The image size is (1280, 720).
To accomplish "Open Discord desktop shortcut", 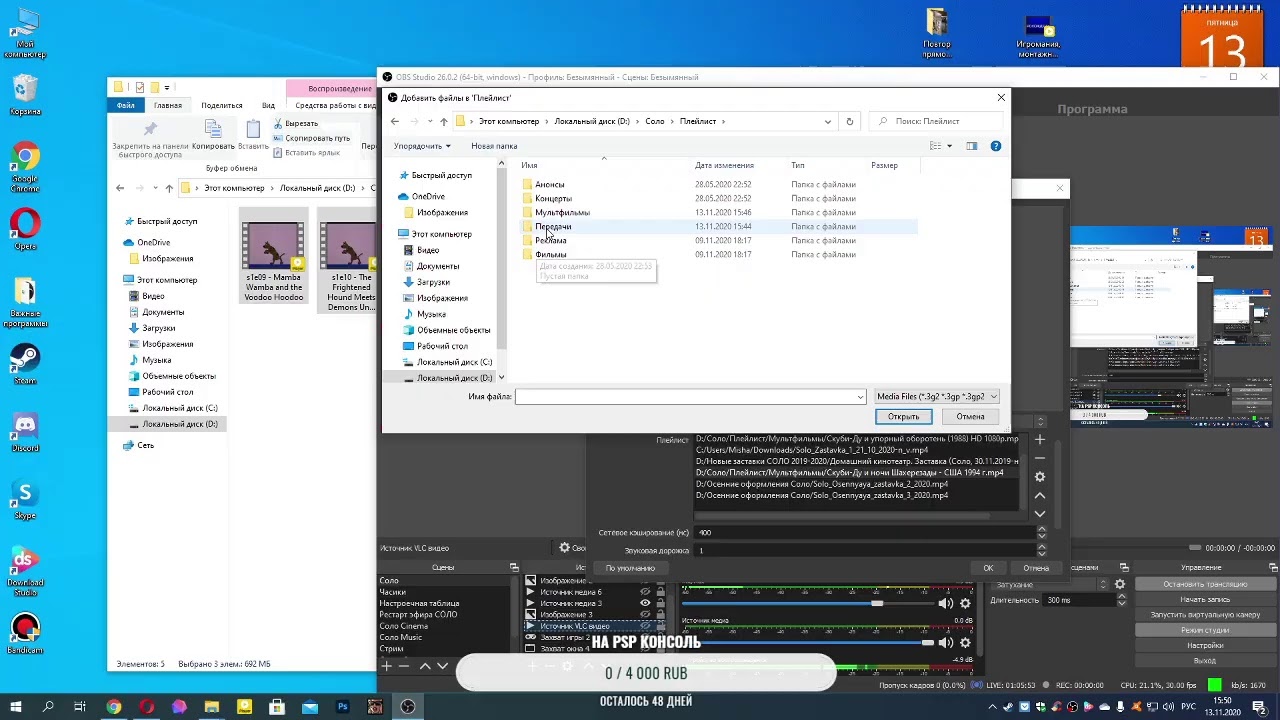I will point(25,432).
